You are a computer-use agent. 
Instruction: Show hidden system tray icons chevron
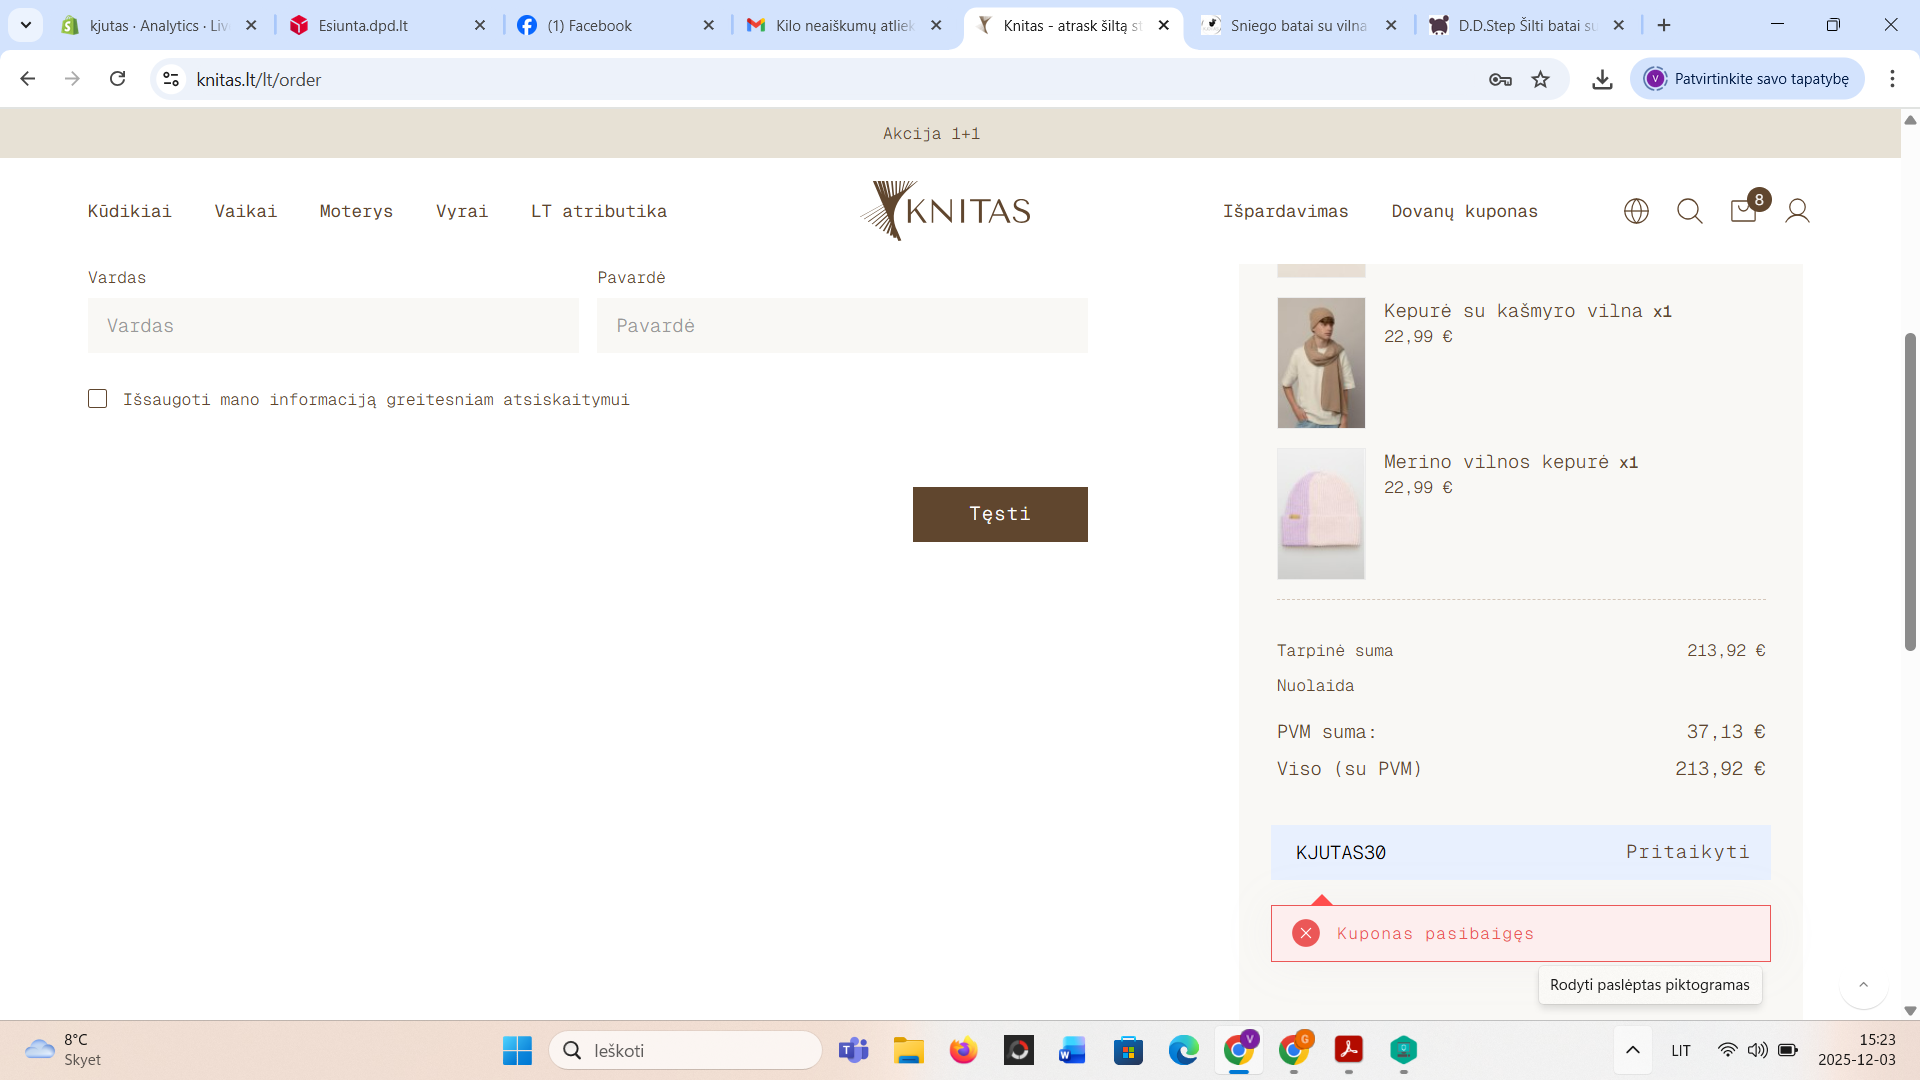click(x=1632, y=1050)
